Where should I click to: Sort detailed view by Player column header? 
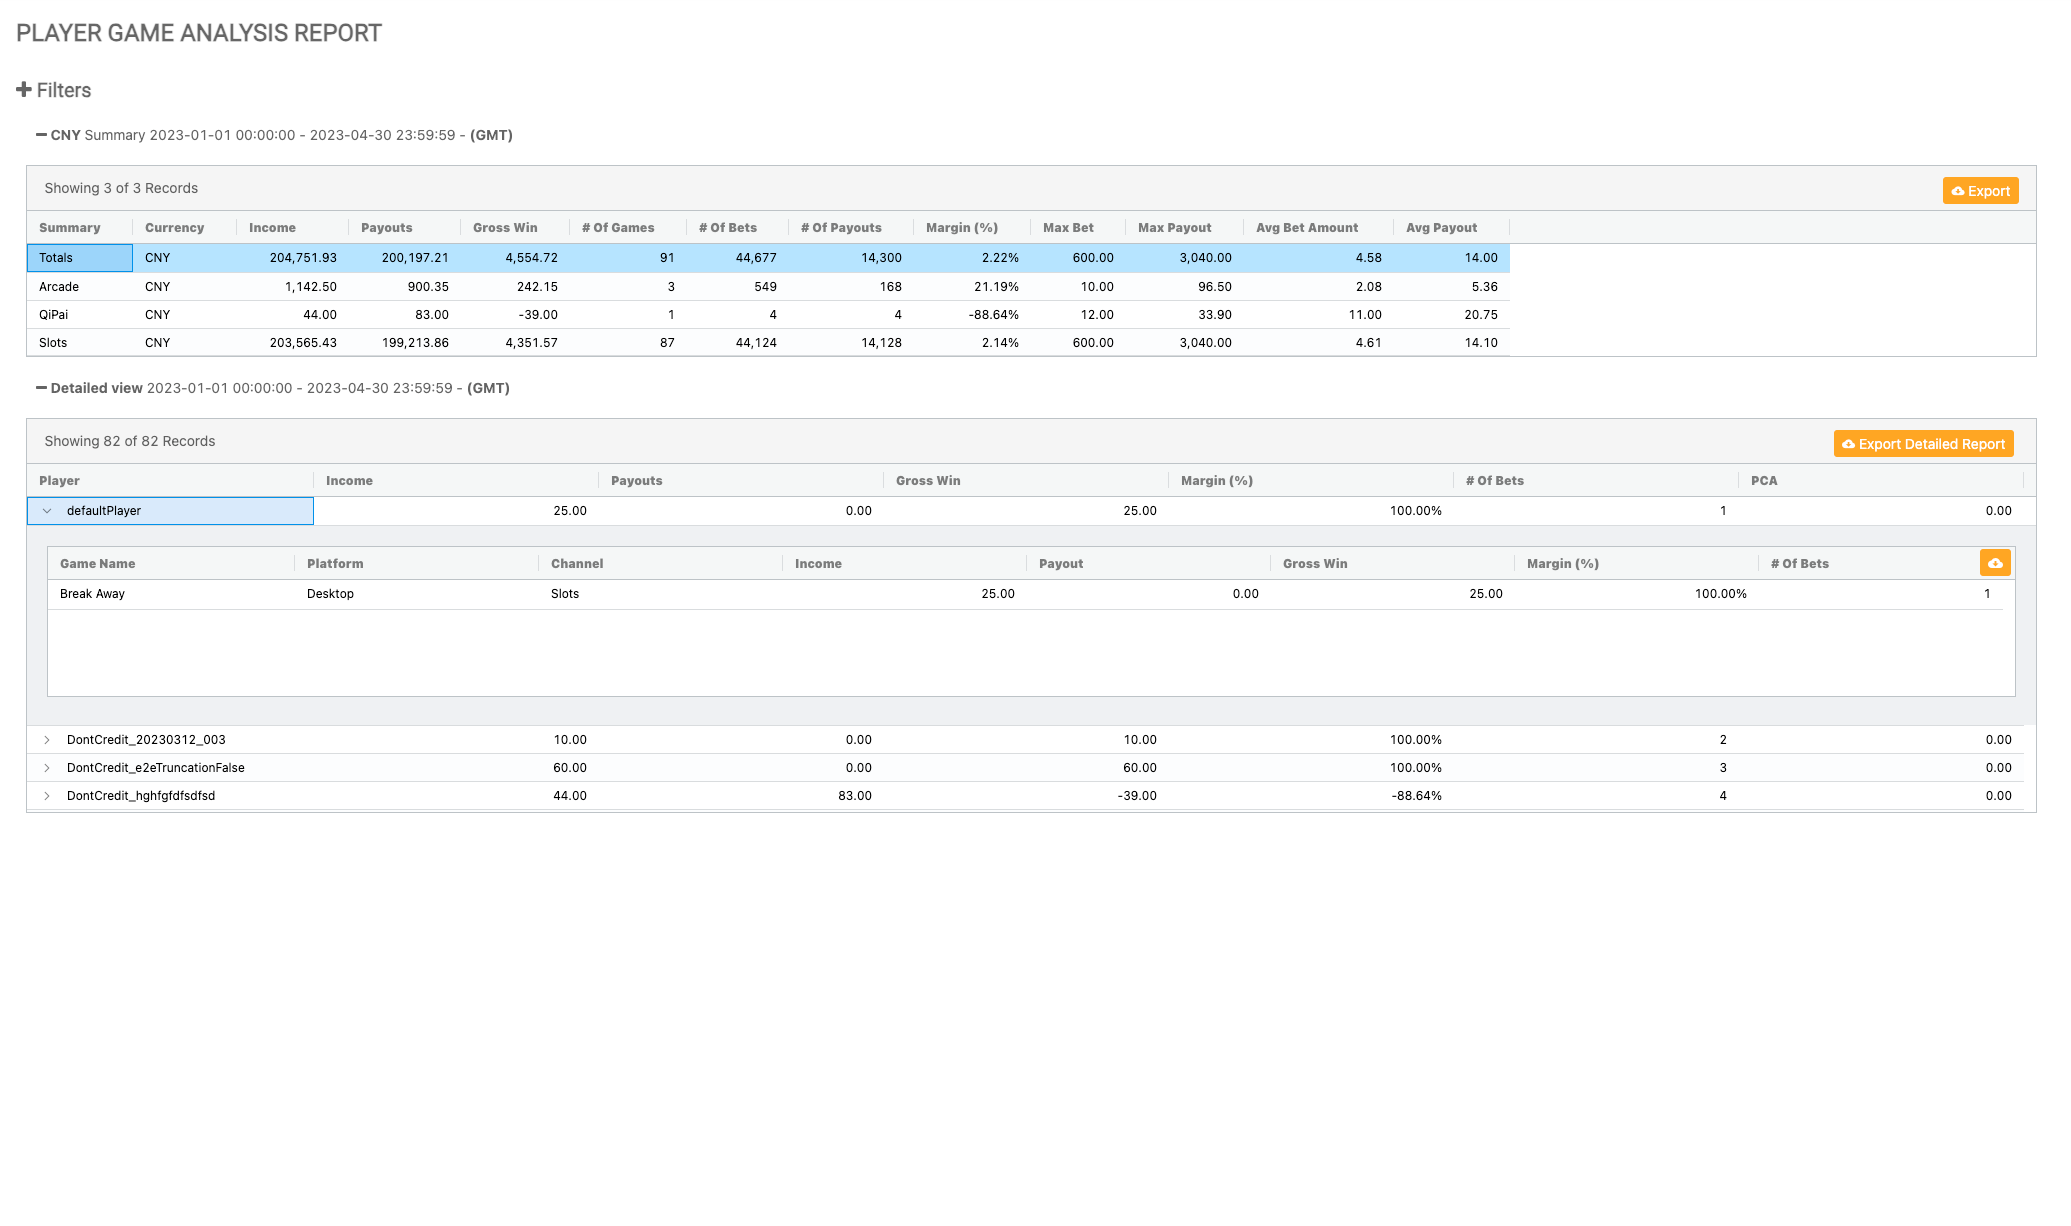pos(59,481)
